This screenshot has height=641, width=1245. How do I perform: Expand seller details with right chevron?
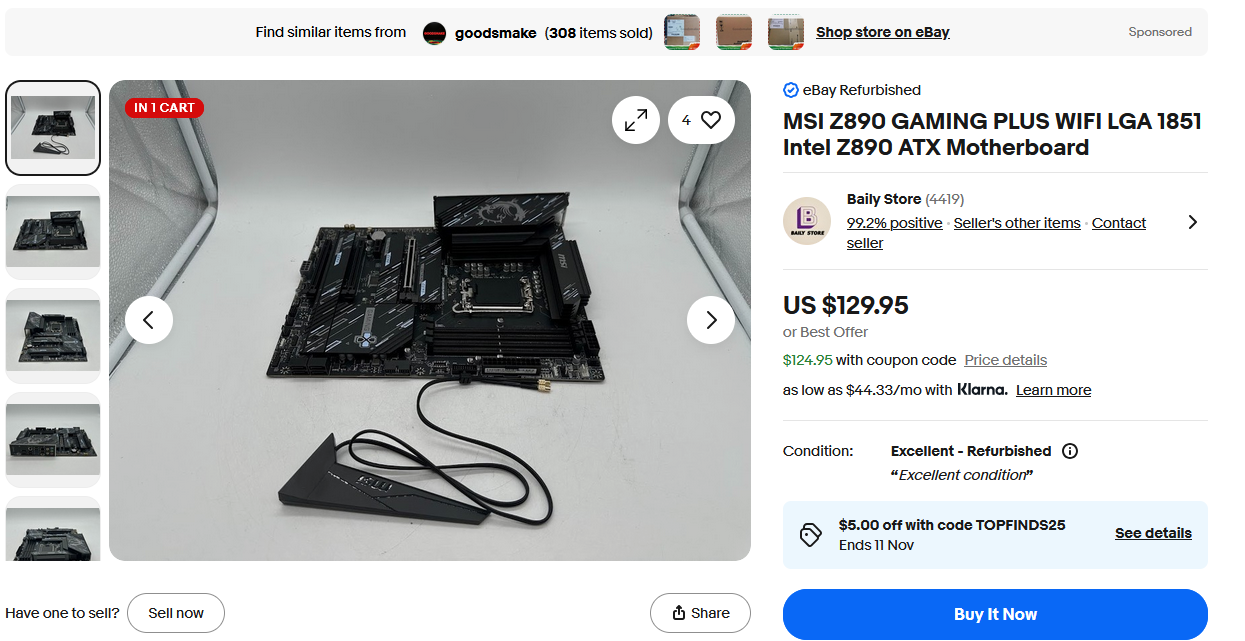click(1192, 222)
